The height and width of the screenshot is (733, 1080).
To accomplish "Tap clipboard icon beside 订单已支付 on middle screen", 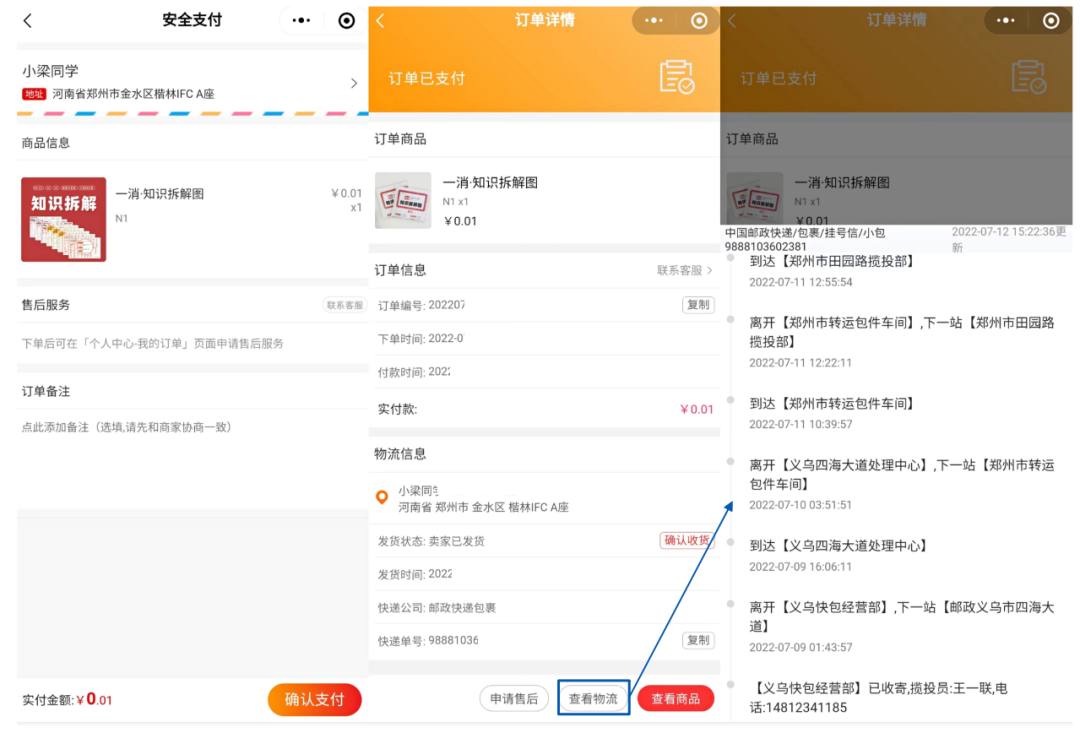I will (x=677, y=78).
